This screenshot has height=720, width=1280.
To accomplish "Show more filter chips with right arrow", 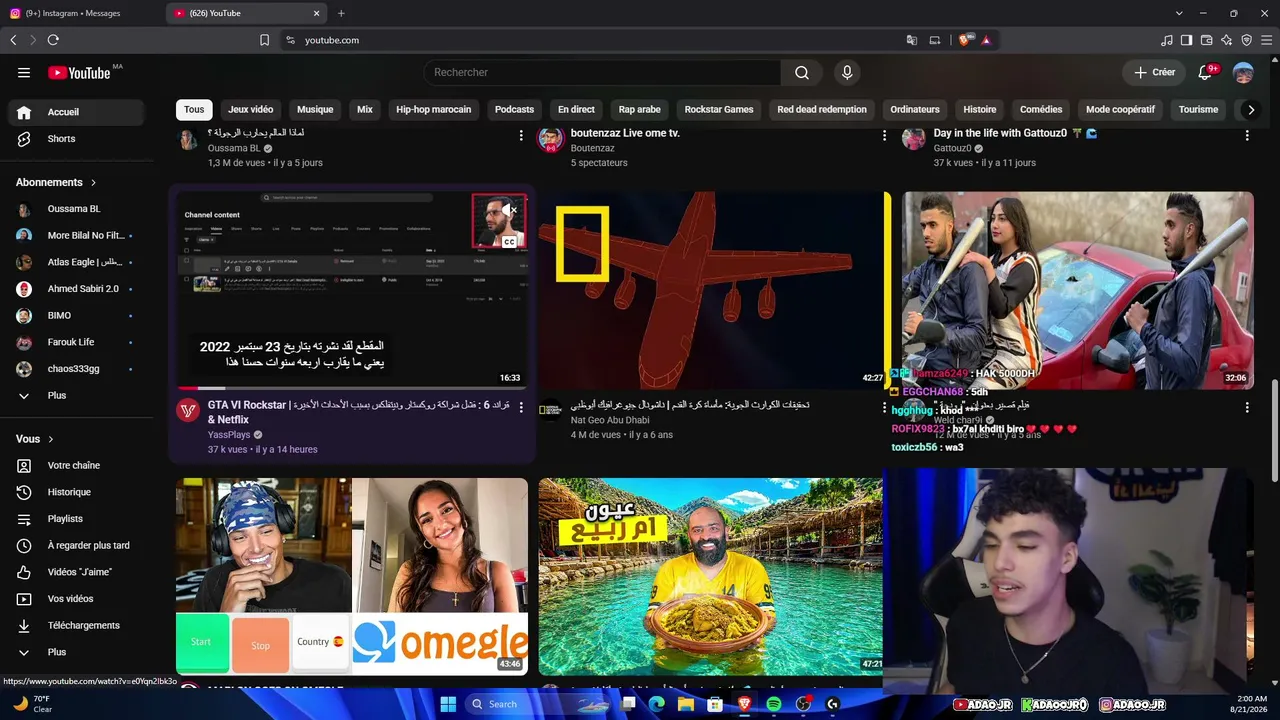I will tap(1251, 110).
